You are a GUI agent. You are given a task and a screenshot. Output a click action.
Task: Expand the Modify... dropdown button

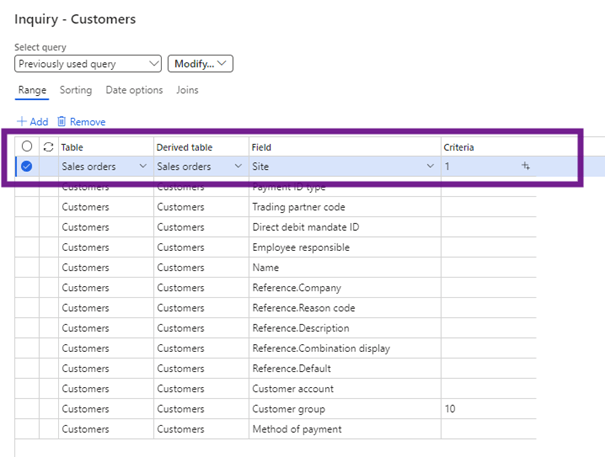point(200,64)
